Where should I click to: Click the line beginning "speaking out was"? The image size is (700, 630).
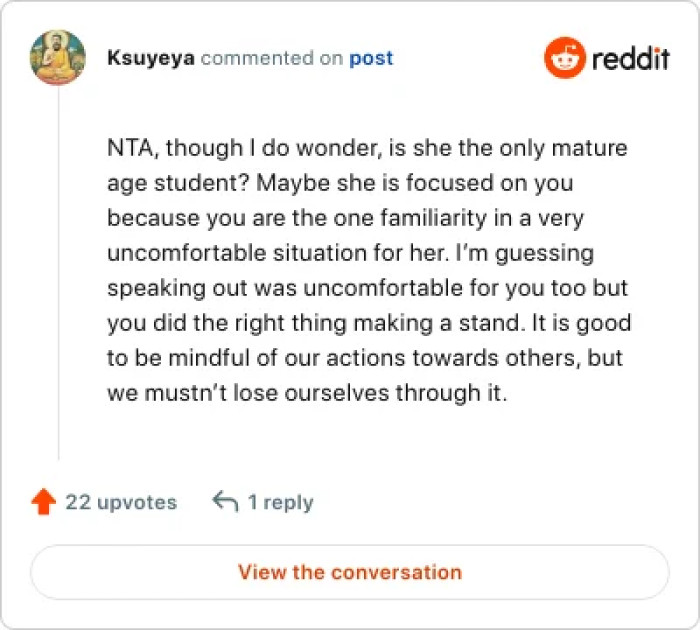[x=367, y=289]
